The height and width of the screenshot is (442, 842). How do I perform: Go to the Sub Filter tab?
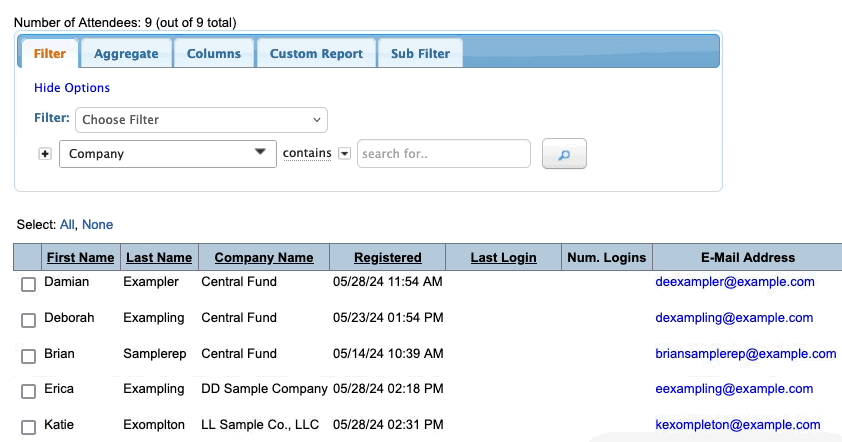(420, 54)
